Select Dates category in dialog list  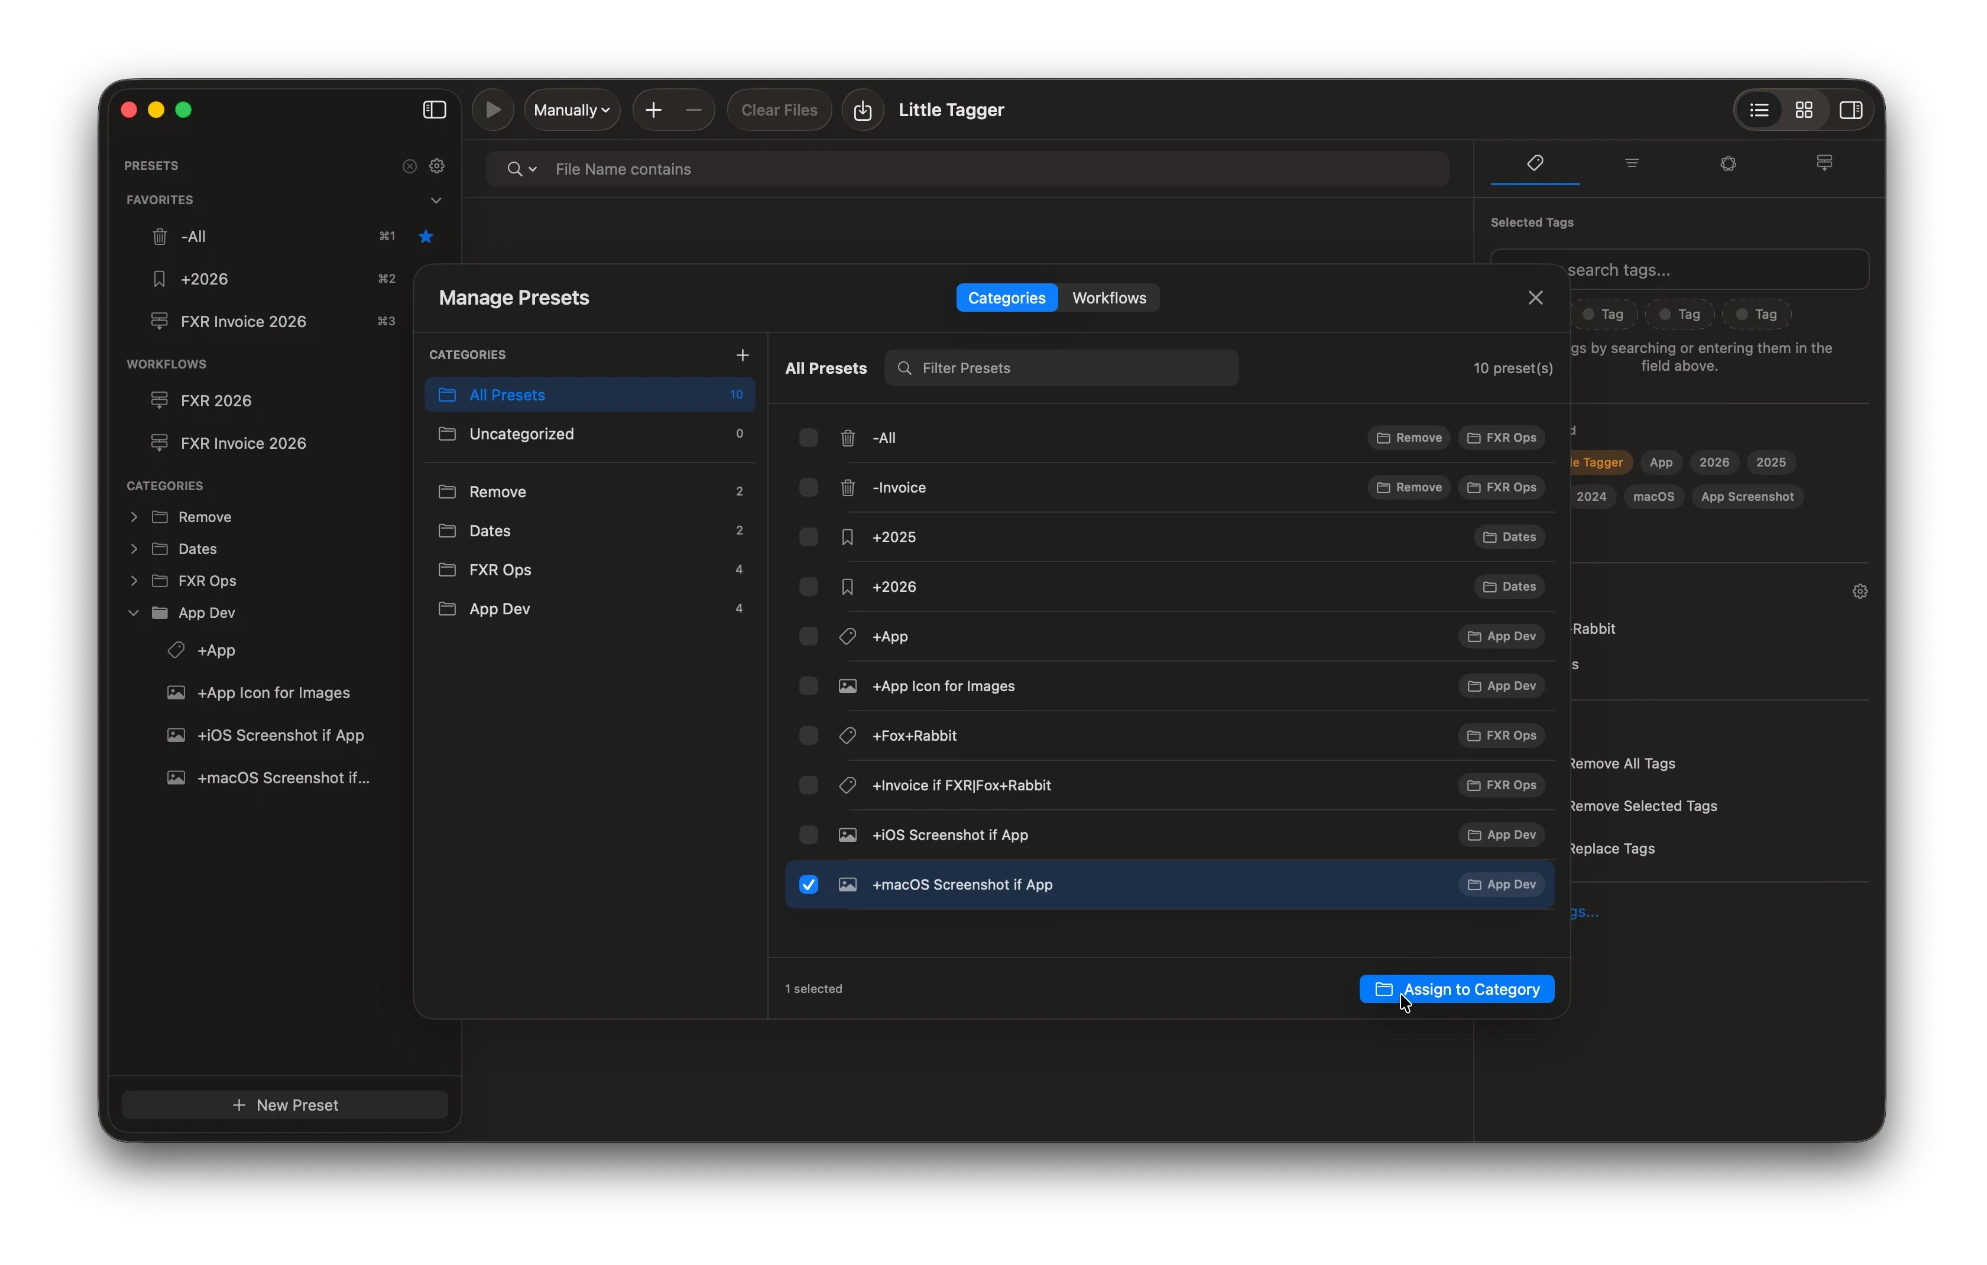pos(590,531)
